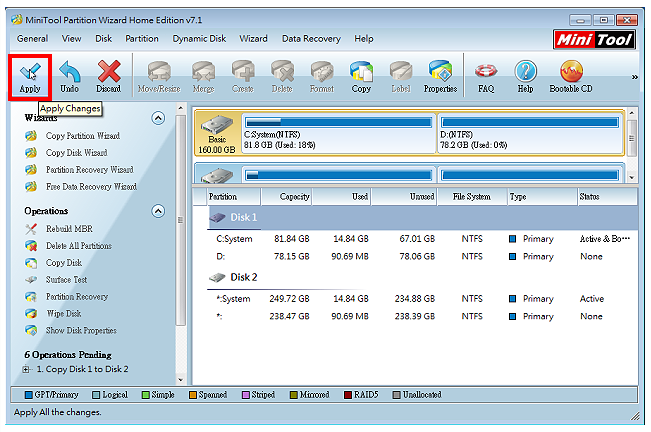Sort by Capacity column header
Viewport: 651px width, 432px height.
[286, 197]
